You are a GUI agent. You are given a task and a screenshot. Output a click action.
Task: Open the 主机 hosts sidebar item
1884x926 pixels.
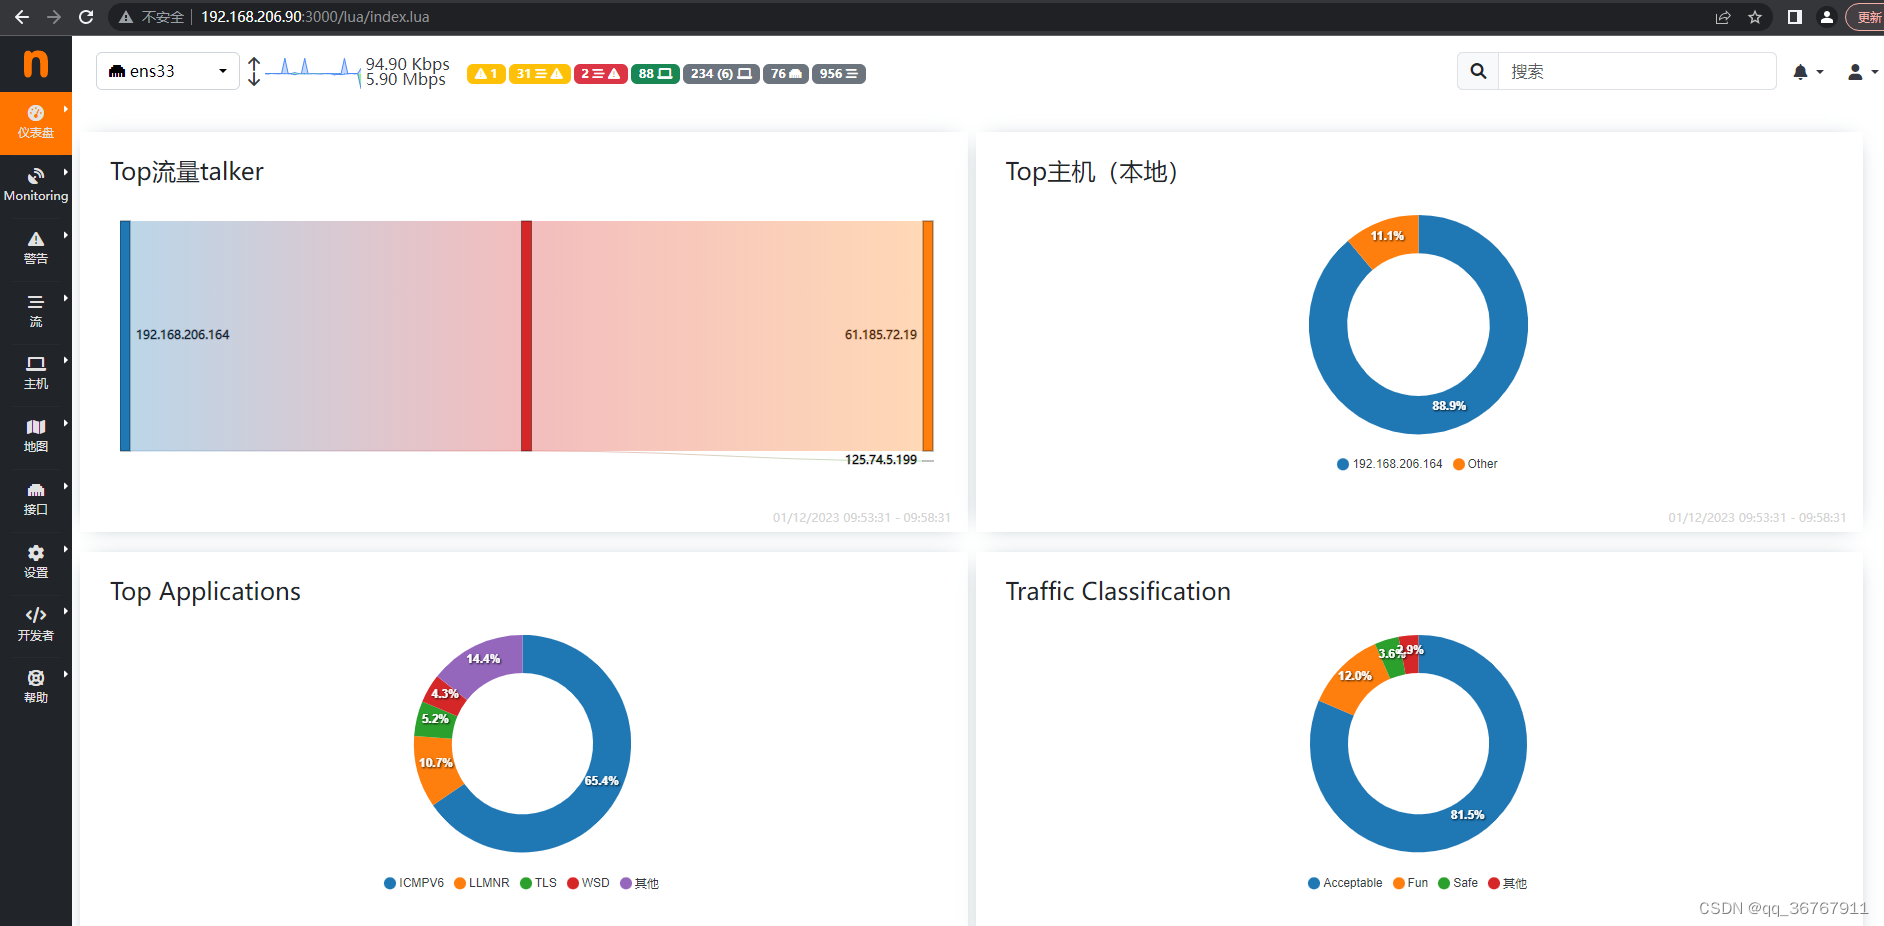36,373
